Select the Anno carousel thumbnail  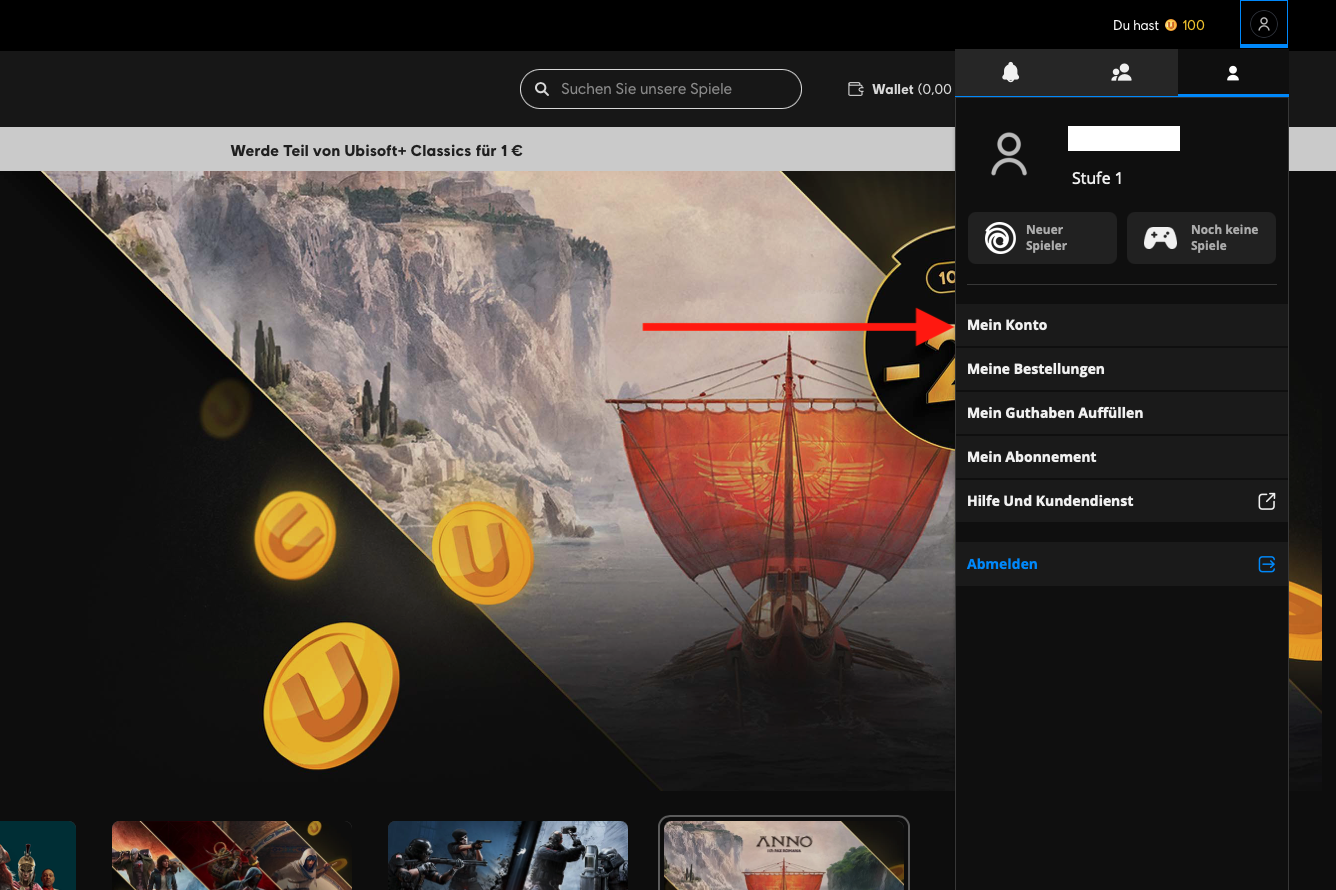784,854
